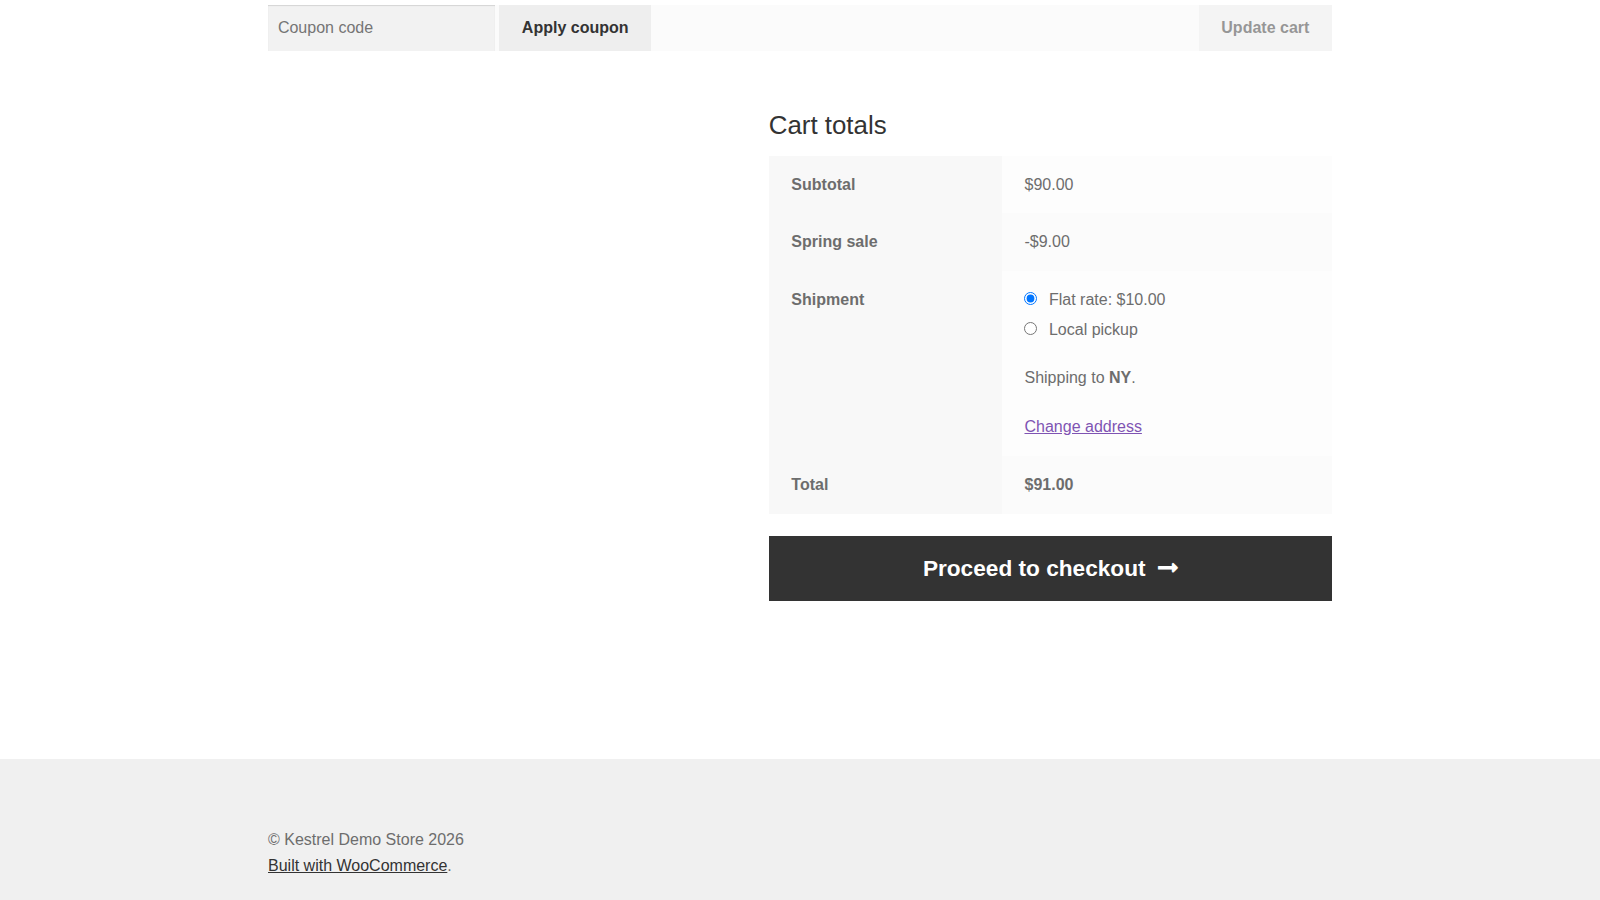Click the Kestrel Demo Store 2026 copyright text

(366, 839)
